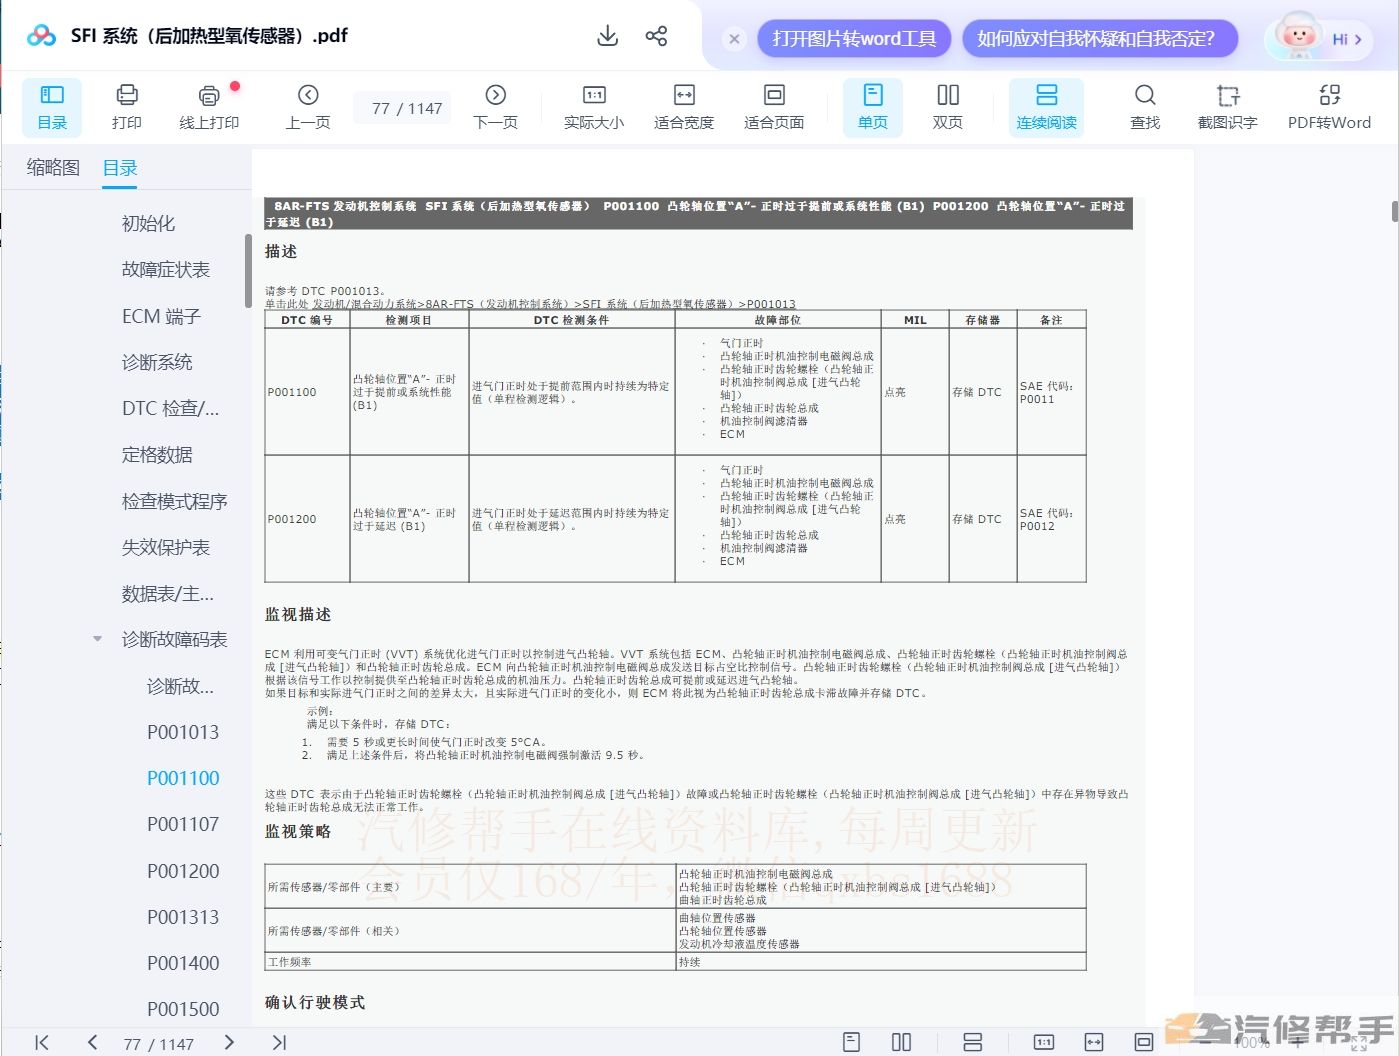The image size is (1399, 1056).
Task: Click the share icon in title bar
Action: (656, 36)
